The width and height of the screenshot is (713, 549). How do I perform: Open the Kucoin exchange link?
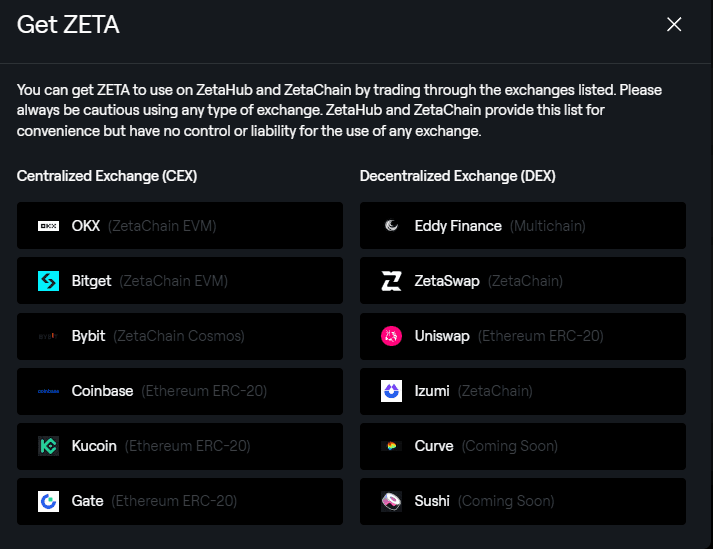tap(180, 446)
